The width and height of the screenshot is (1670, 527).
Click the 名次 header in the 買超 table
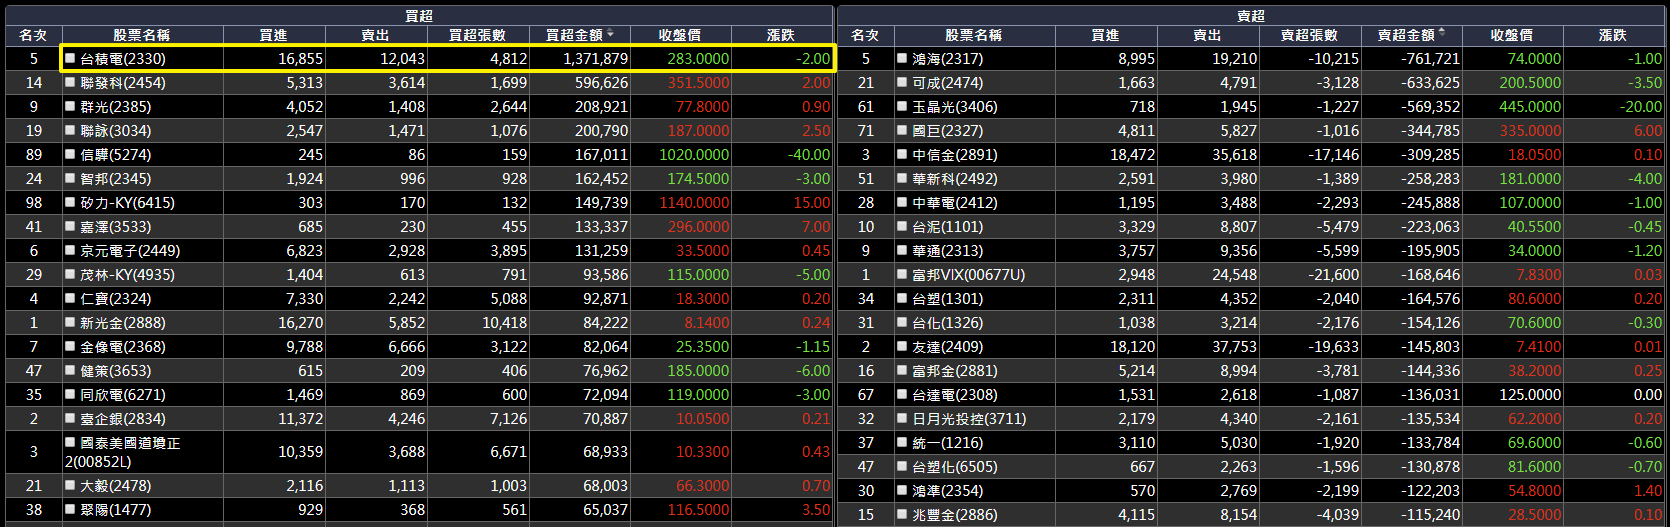(33, 35)
